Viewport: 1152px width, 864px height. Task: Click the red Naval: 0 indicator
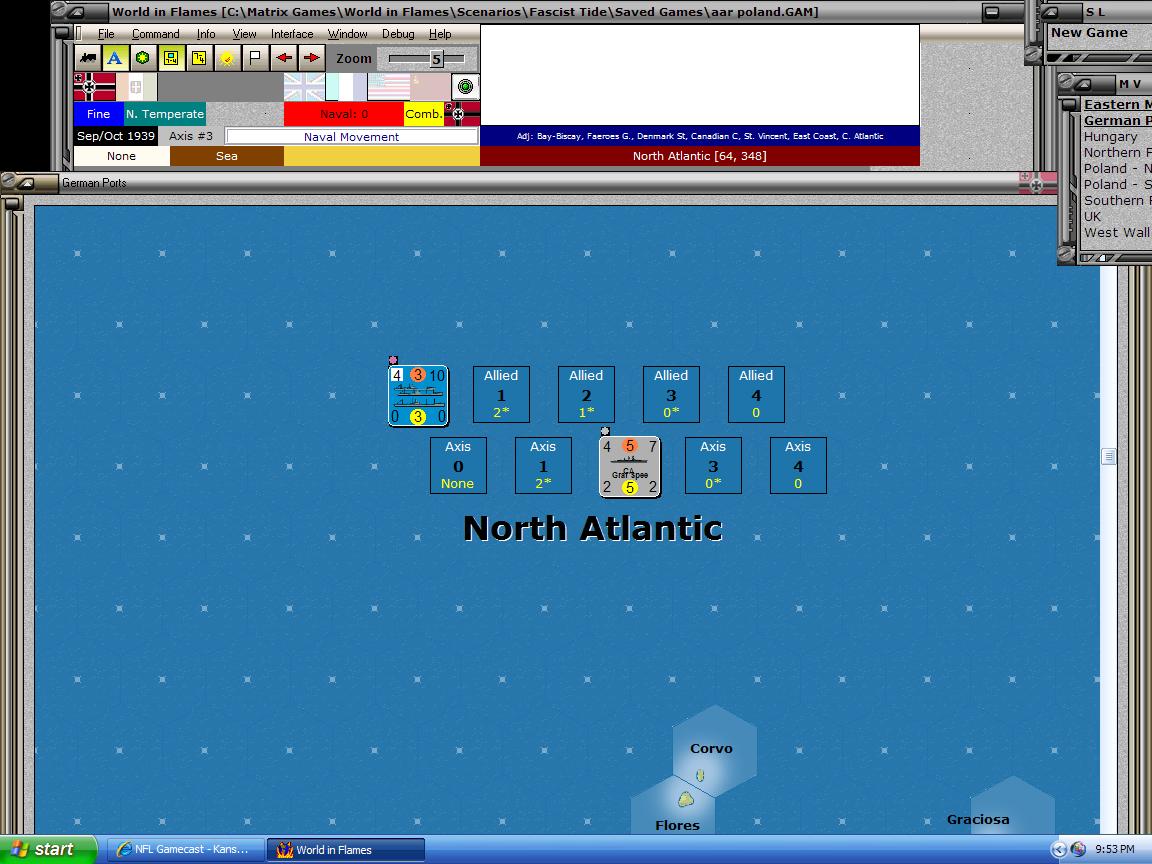(x=343, y=114)
